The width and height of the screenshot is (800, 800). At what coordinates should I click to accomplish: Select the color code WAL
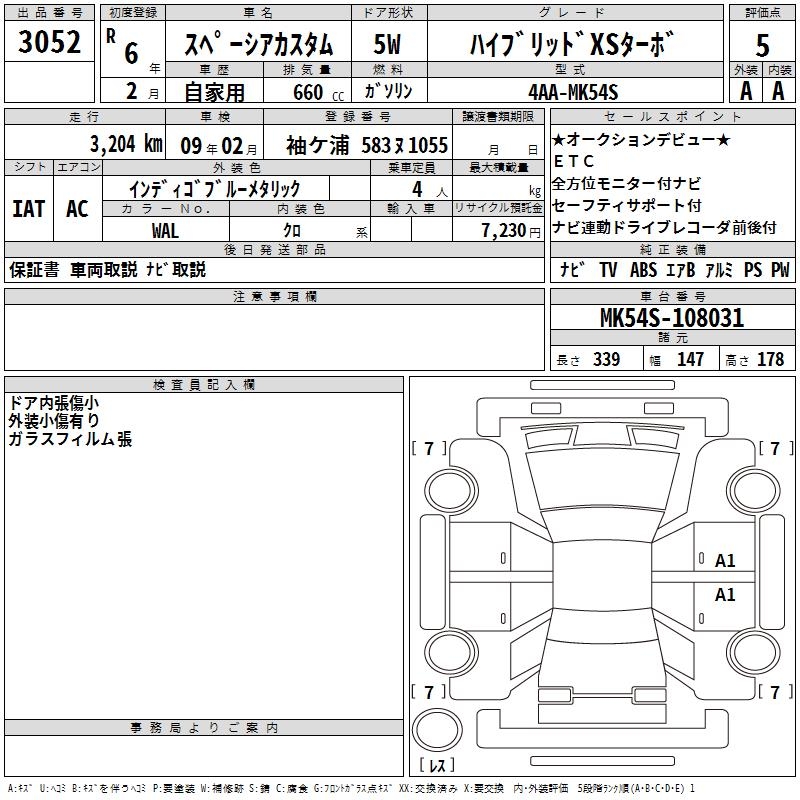coord(165,230)
